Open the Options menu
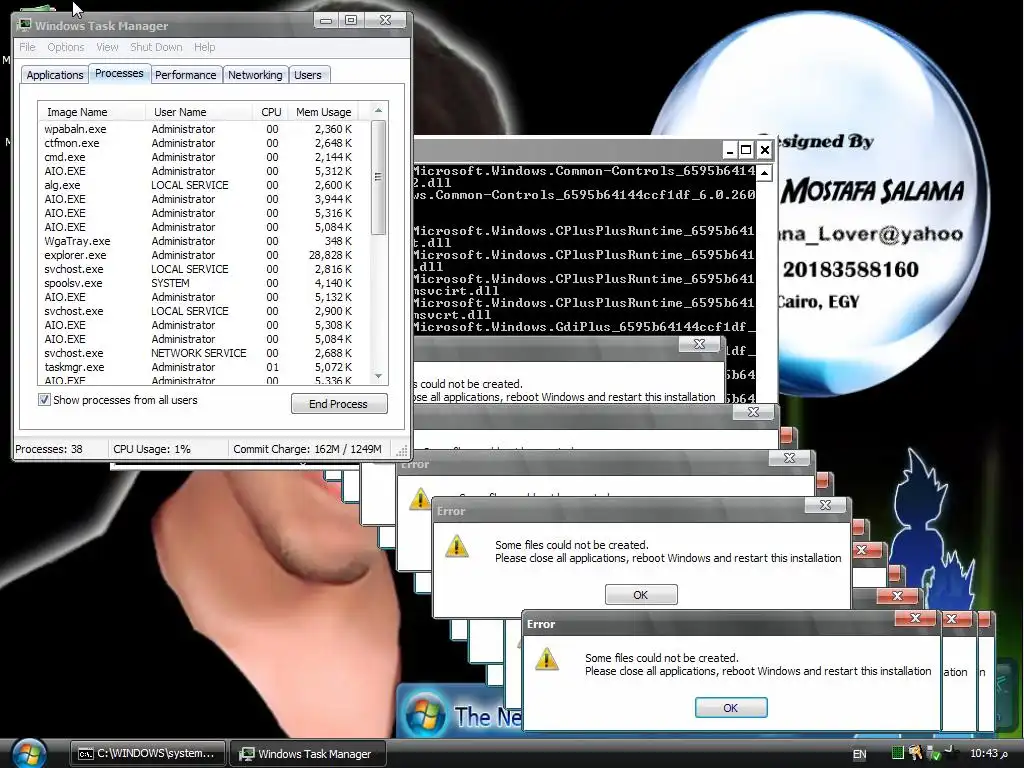The height and width of the screenshot is (768, 1024). point(65,47)
